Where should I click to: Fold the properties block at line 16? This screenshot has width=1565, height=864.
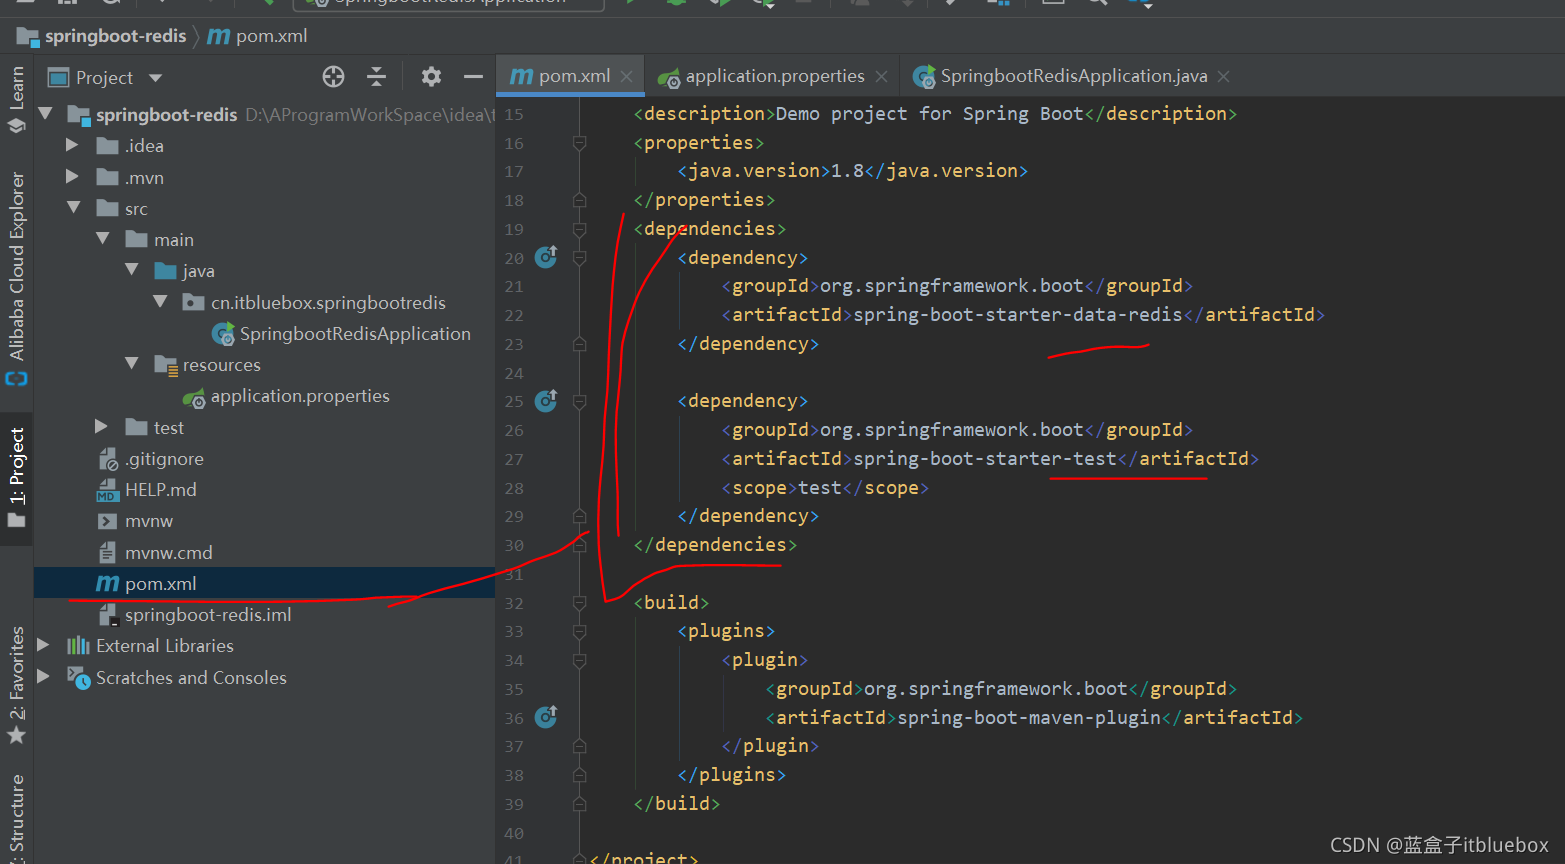point(579,143)
